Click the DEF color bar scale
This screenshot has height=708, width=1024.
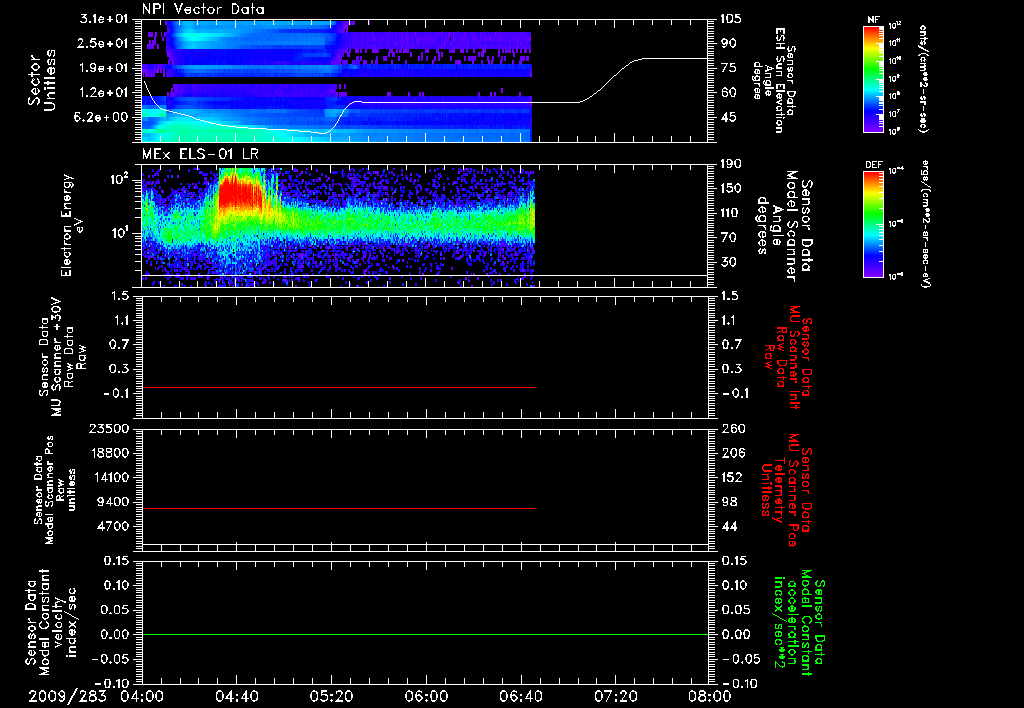(x=874, y=224)
